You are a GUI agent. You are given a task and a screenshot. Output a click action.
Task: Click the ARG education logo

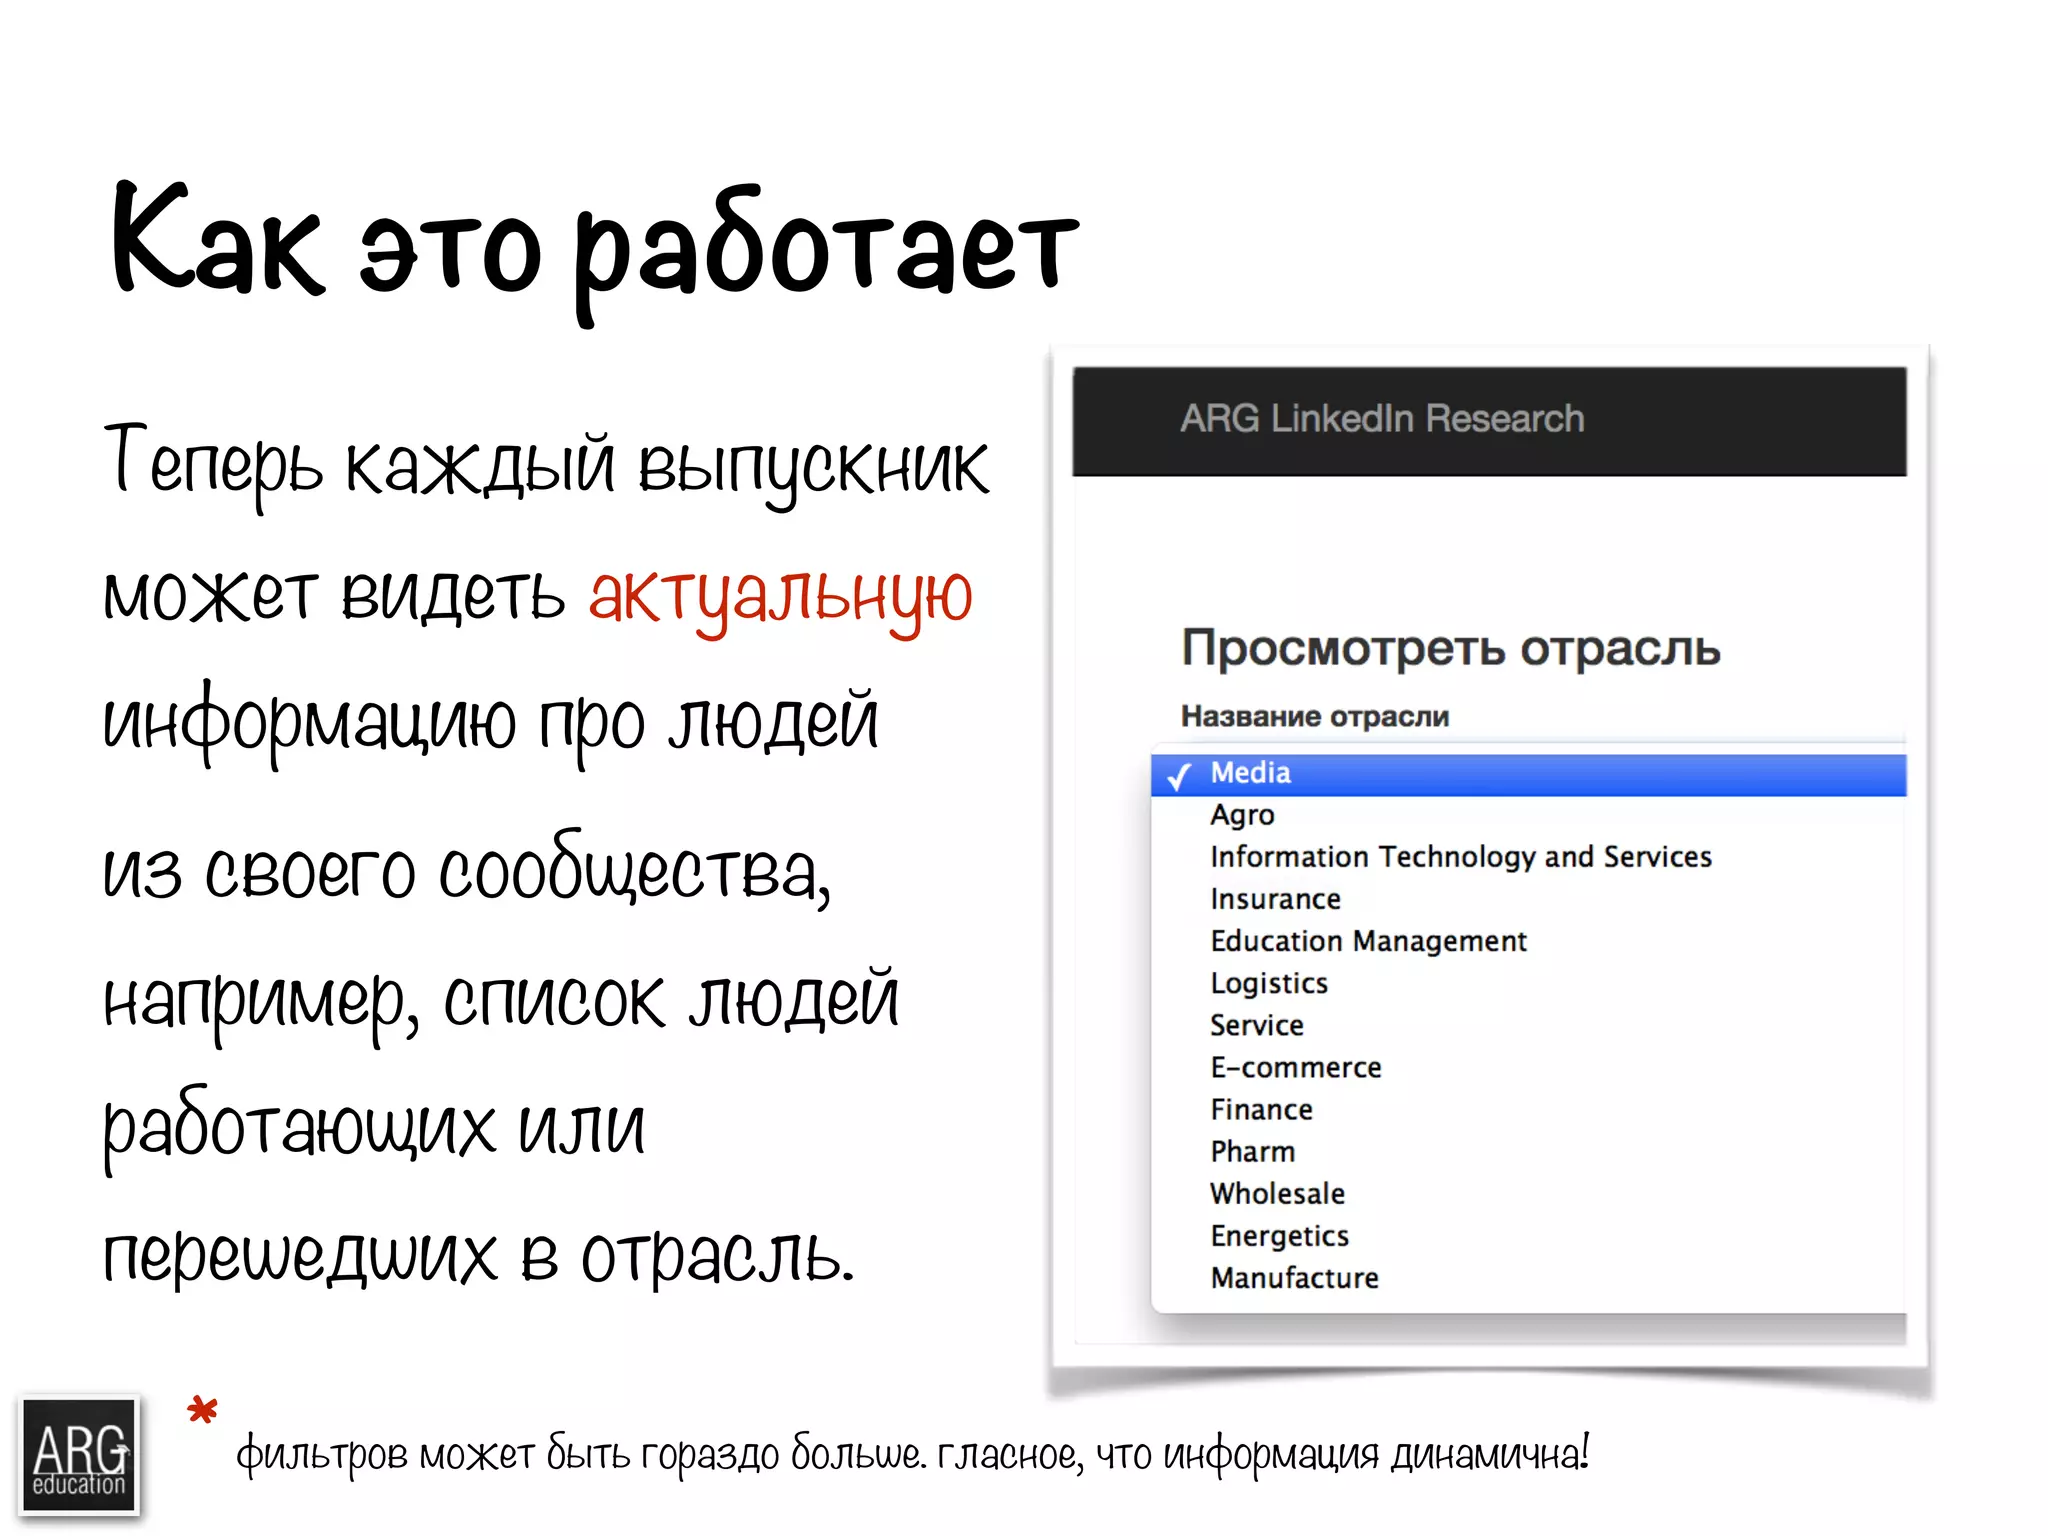pyautogui.click(x=79, y=1456)
